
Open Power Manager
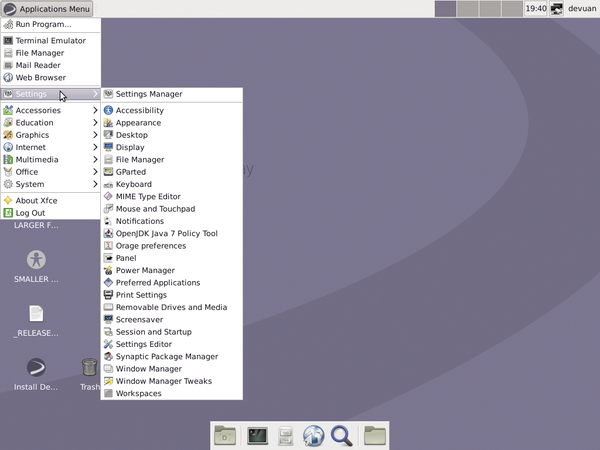172,270
